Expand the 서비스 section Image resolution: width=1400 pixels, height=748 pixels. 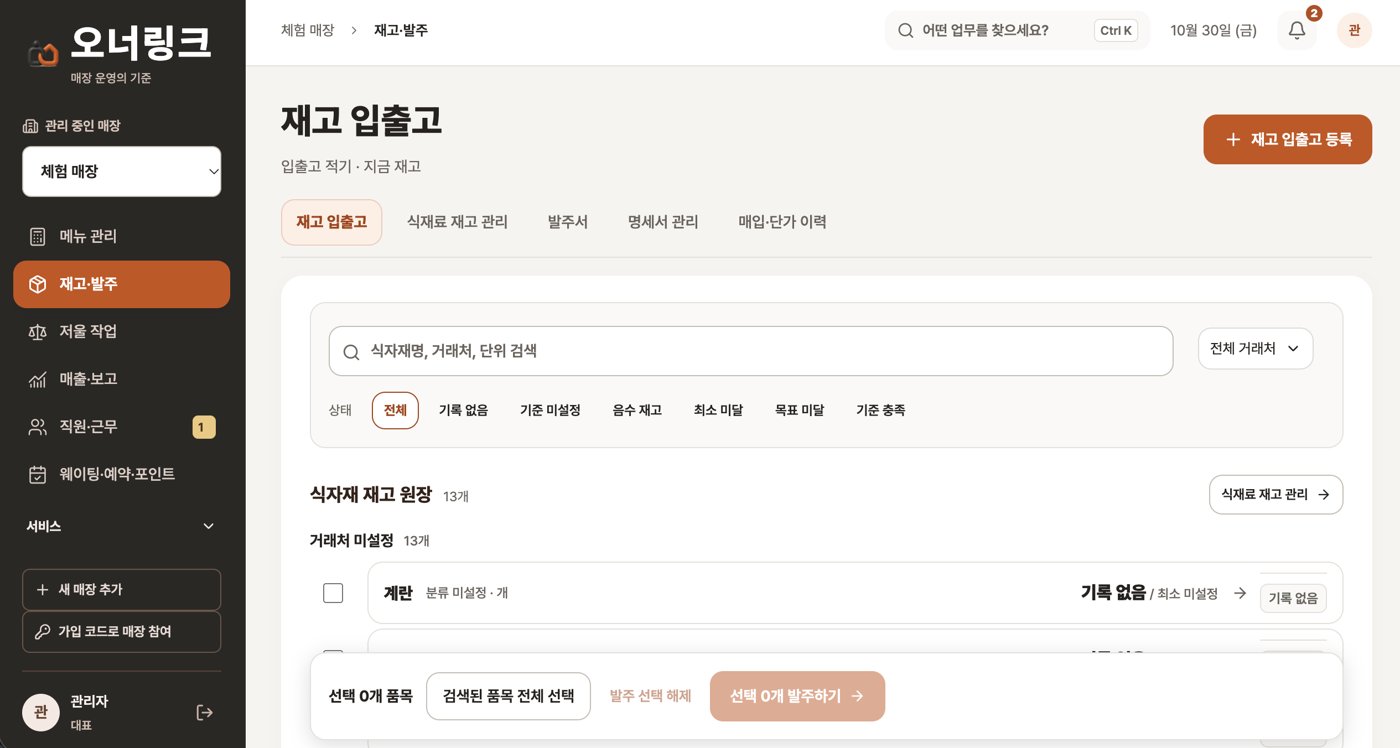pos(121,526)
